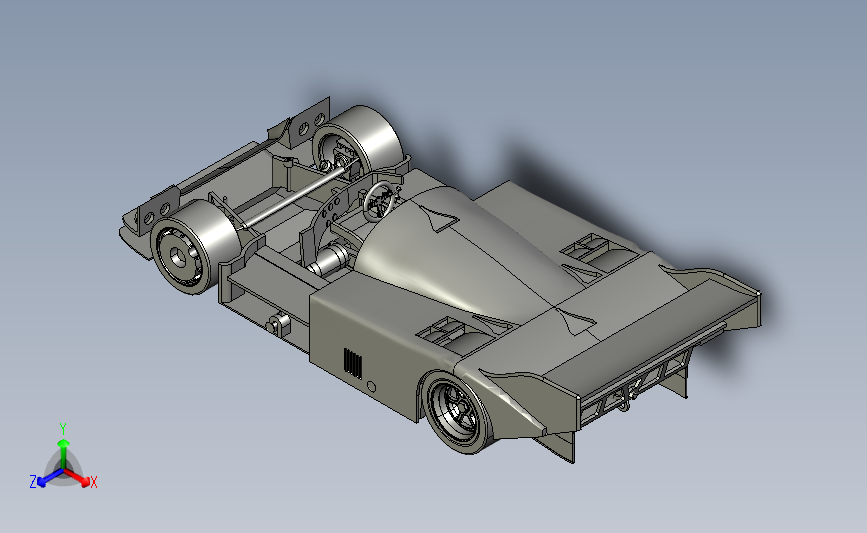Image resolution: width=867 pixels, height=533 pixels.
Task: Select the triangular outline on the canopy top
Action: point(440,219)
